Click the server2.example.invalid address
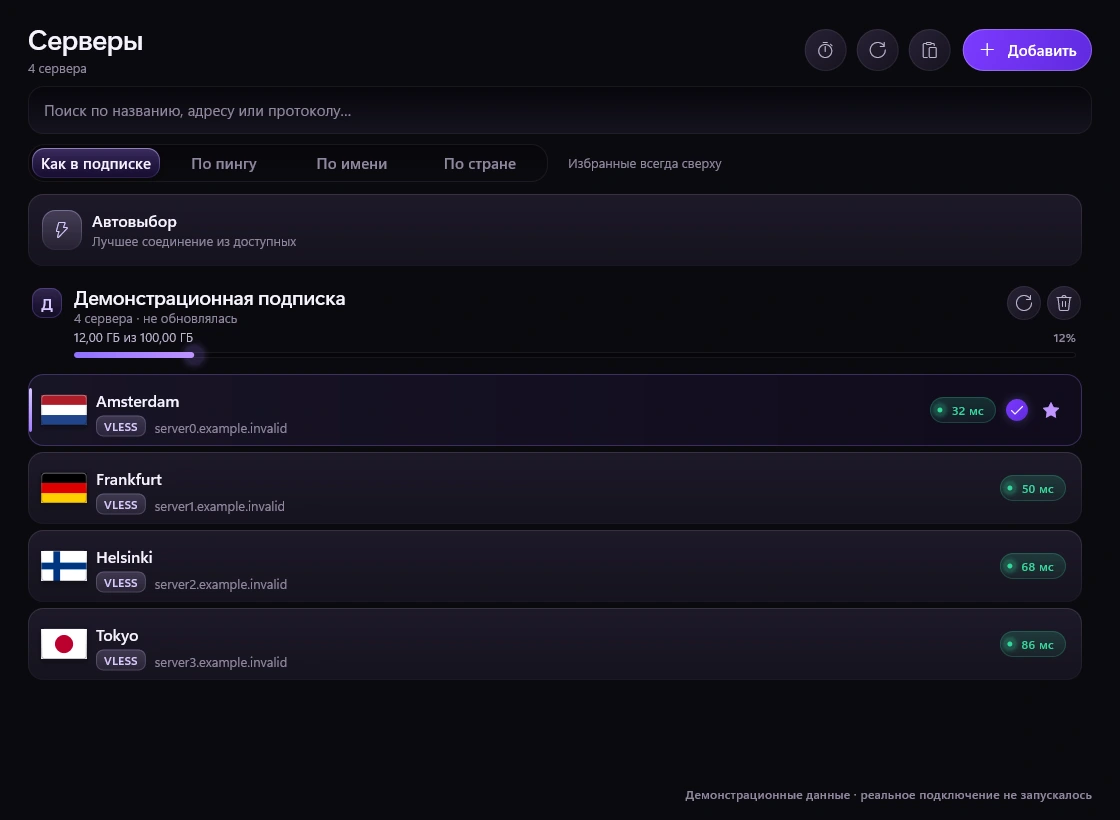The image size is (1120, 820). [221, 584]
